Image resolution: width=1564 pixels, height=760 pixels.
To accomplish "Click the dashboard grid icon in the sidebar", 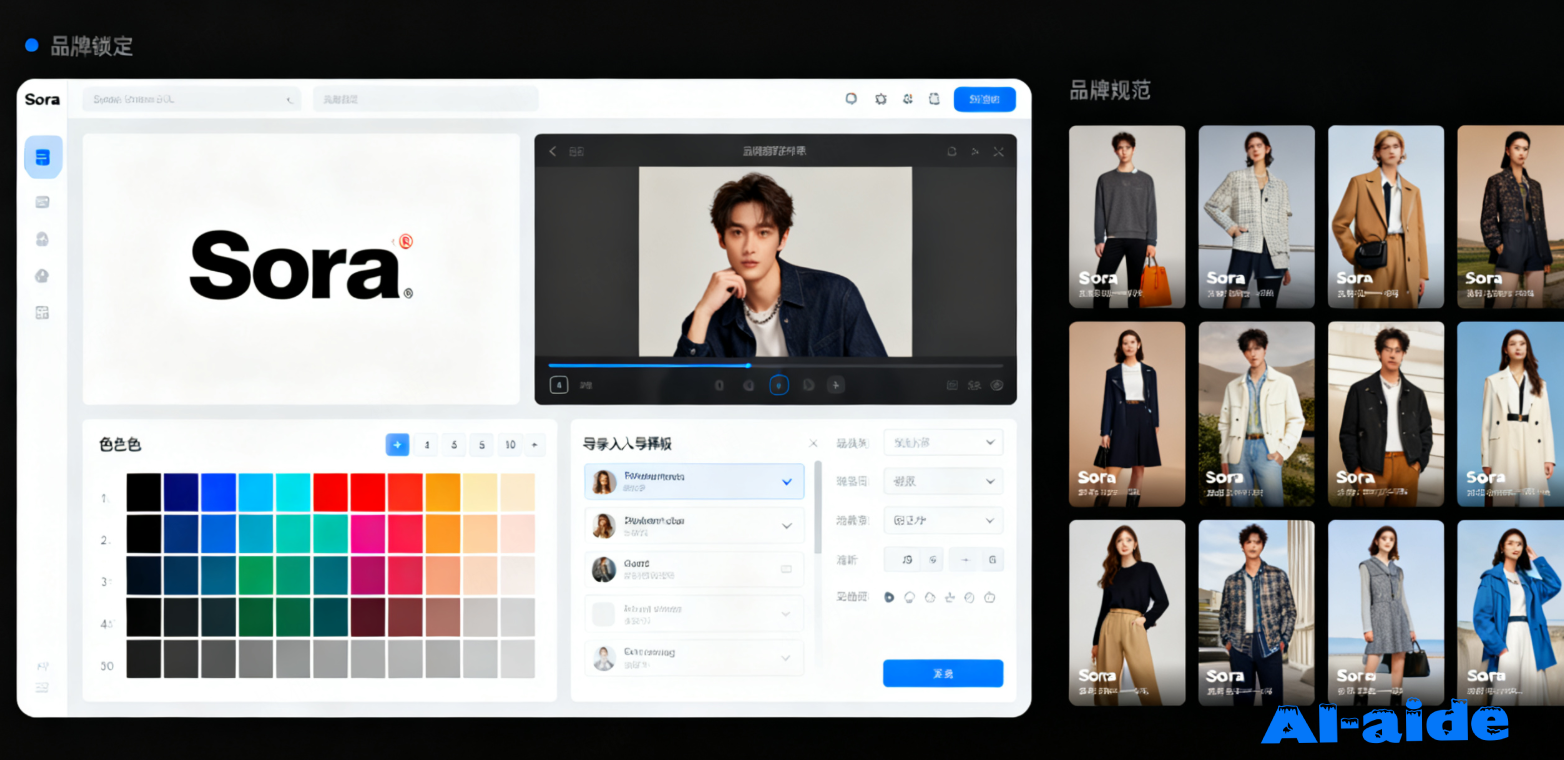I will [x=42, y=312].
